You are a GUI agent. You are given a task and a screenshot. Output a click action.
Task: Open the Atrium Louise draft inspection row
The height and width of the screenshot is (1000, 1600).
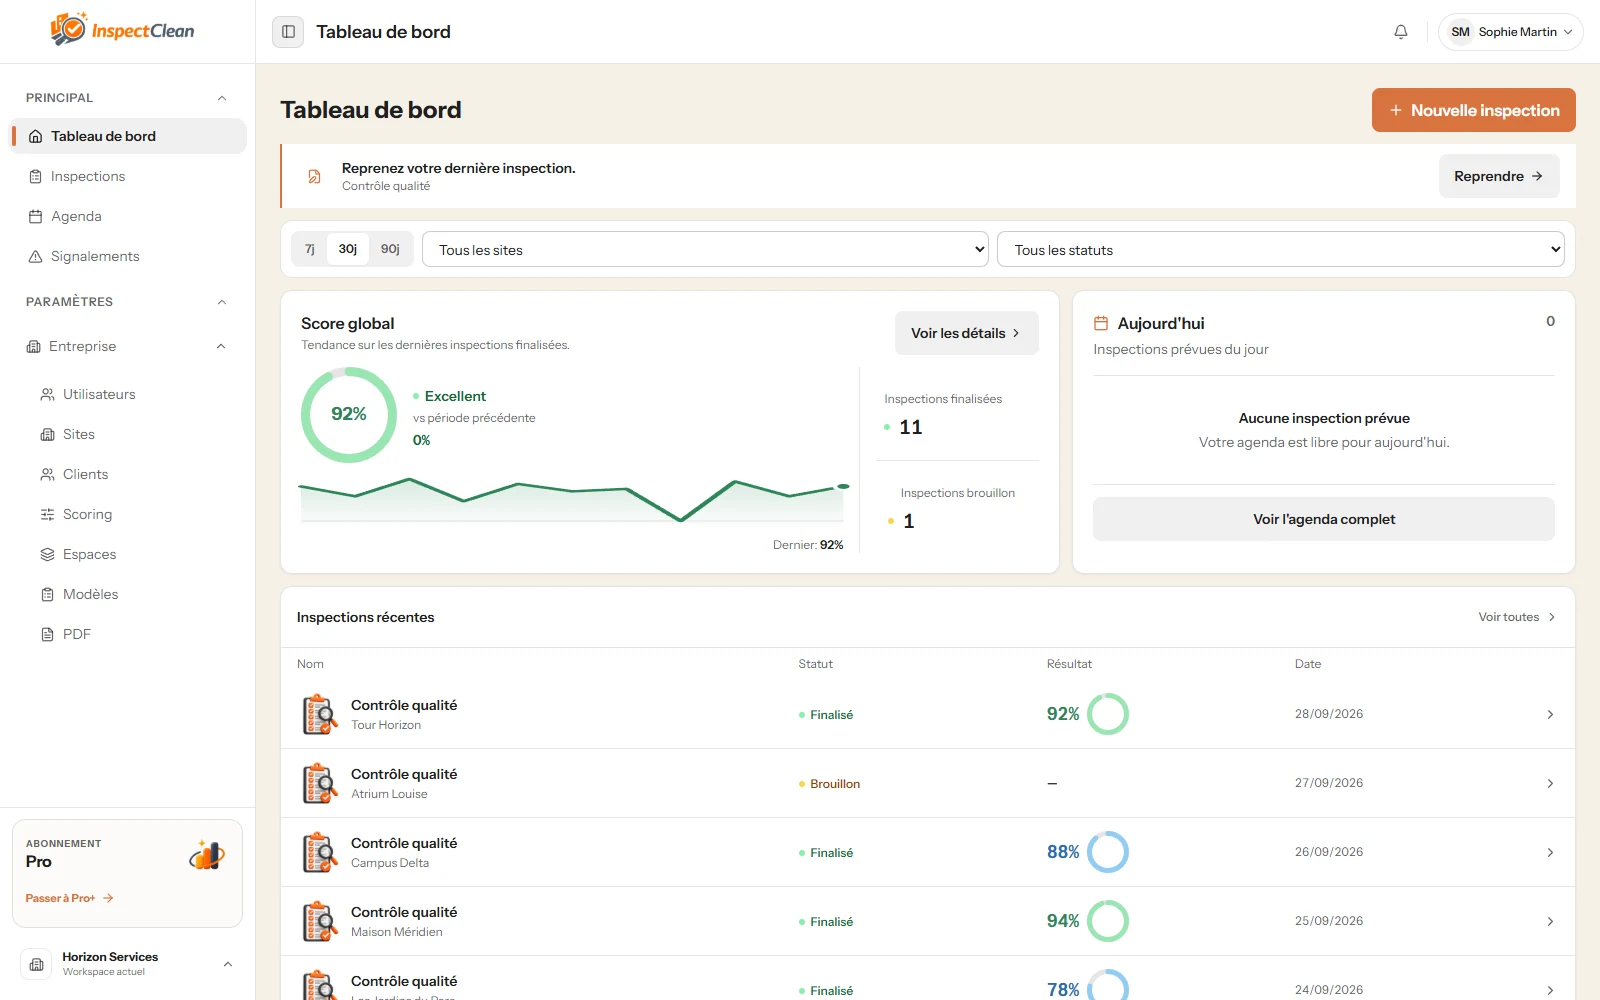pos(927,783)
